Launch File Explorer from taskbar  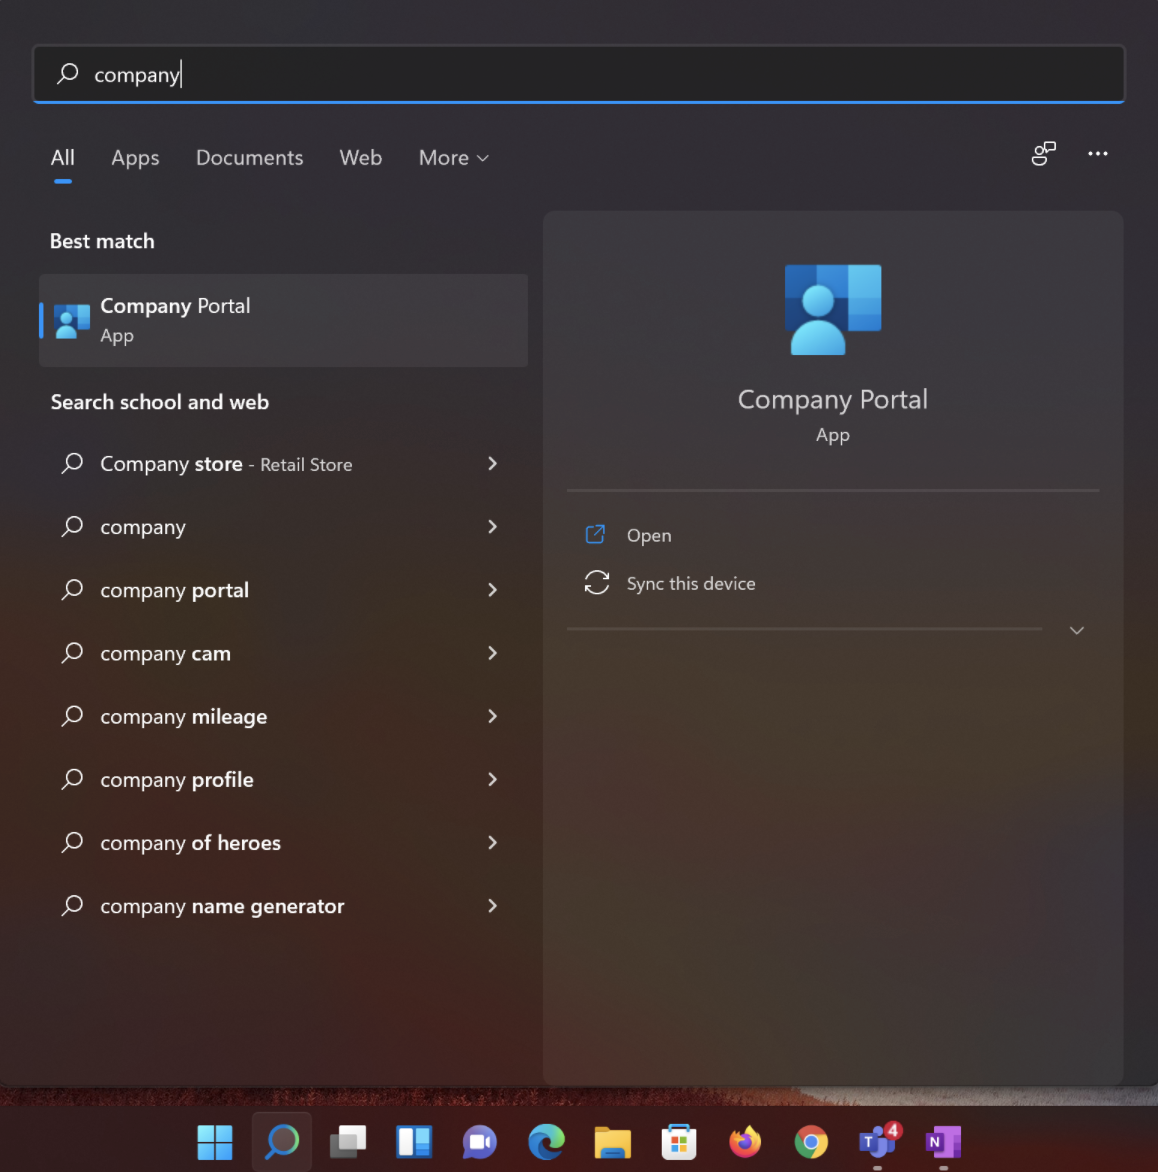612,1141
